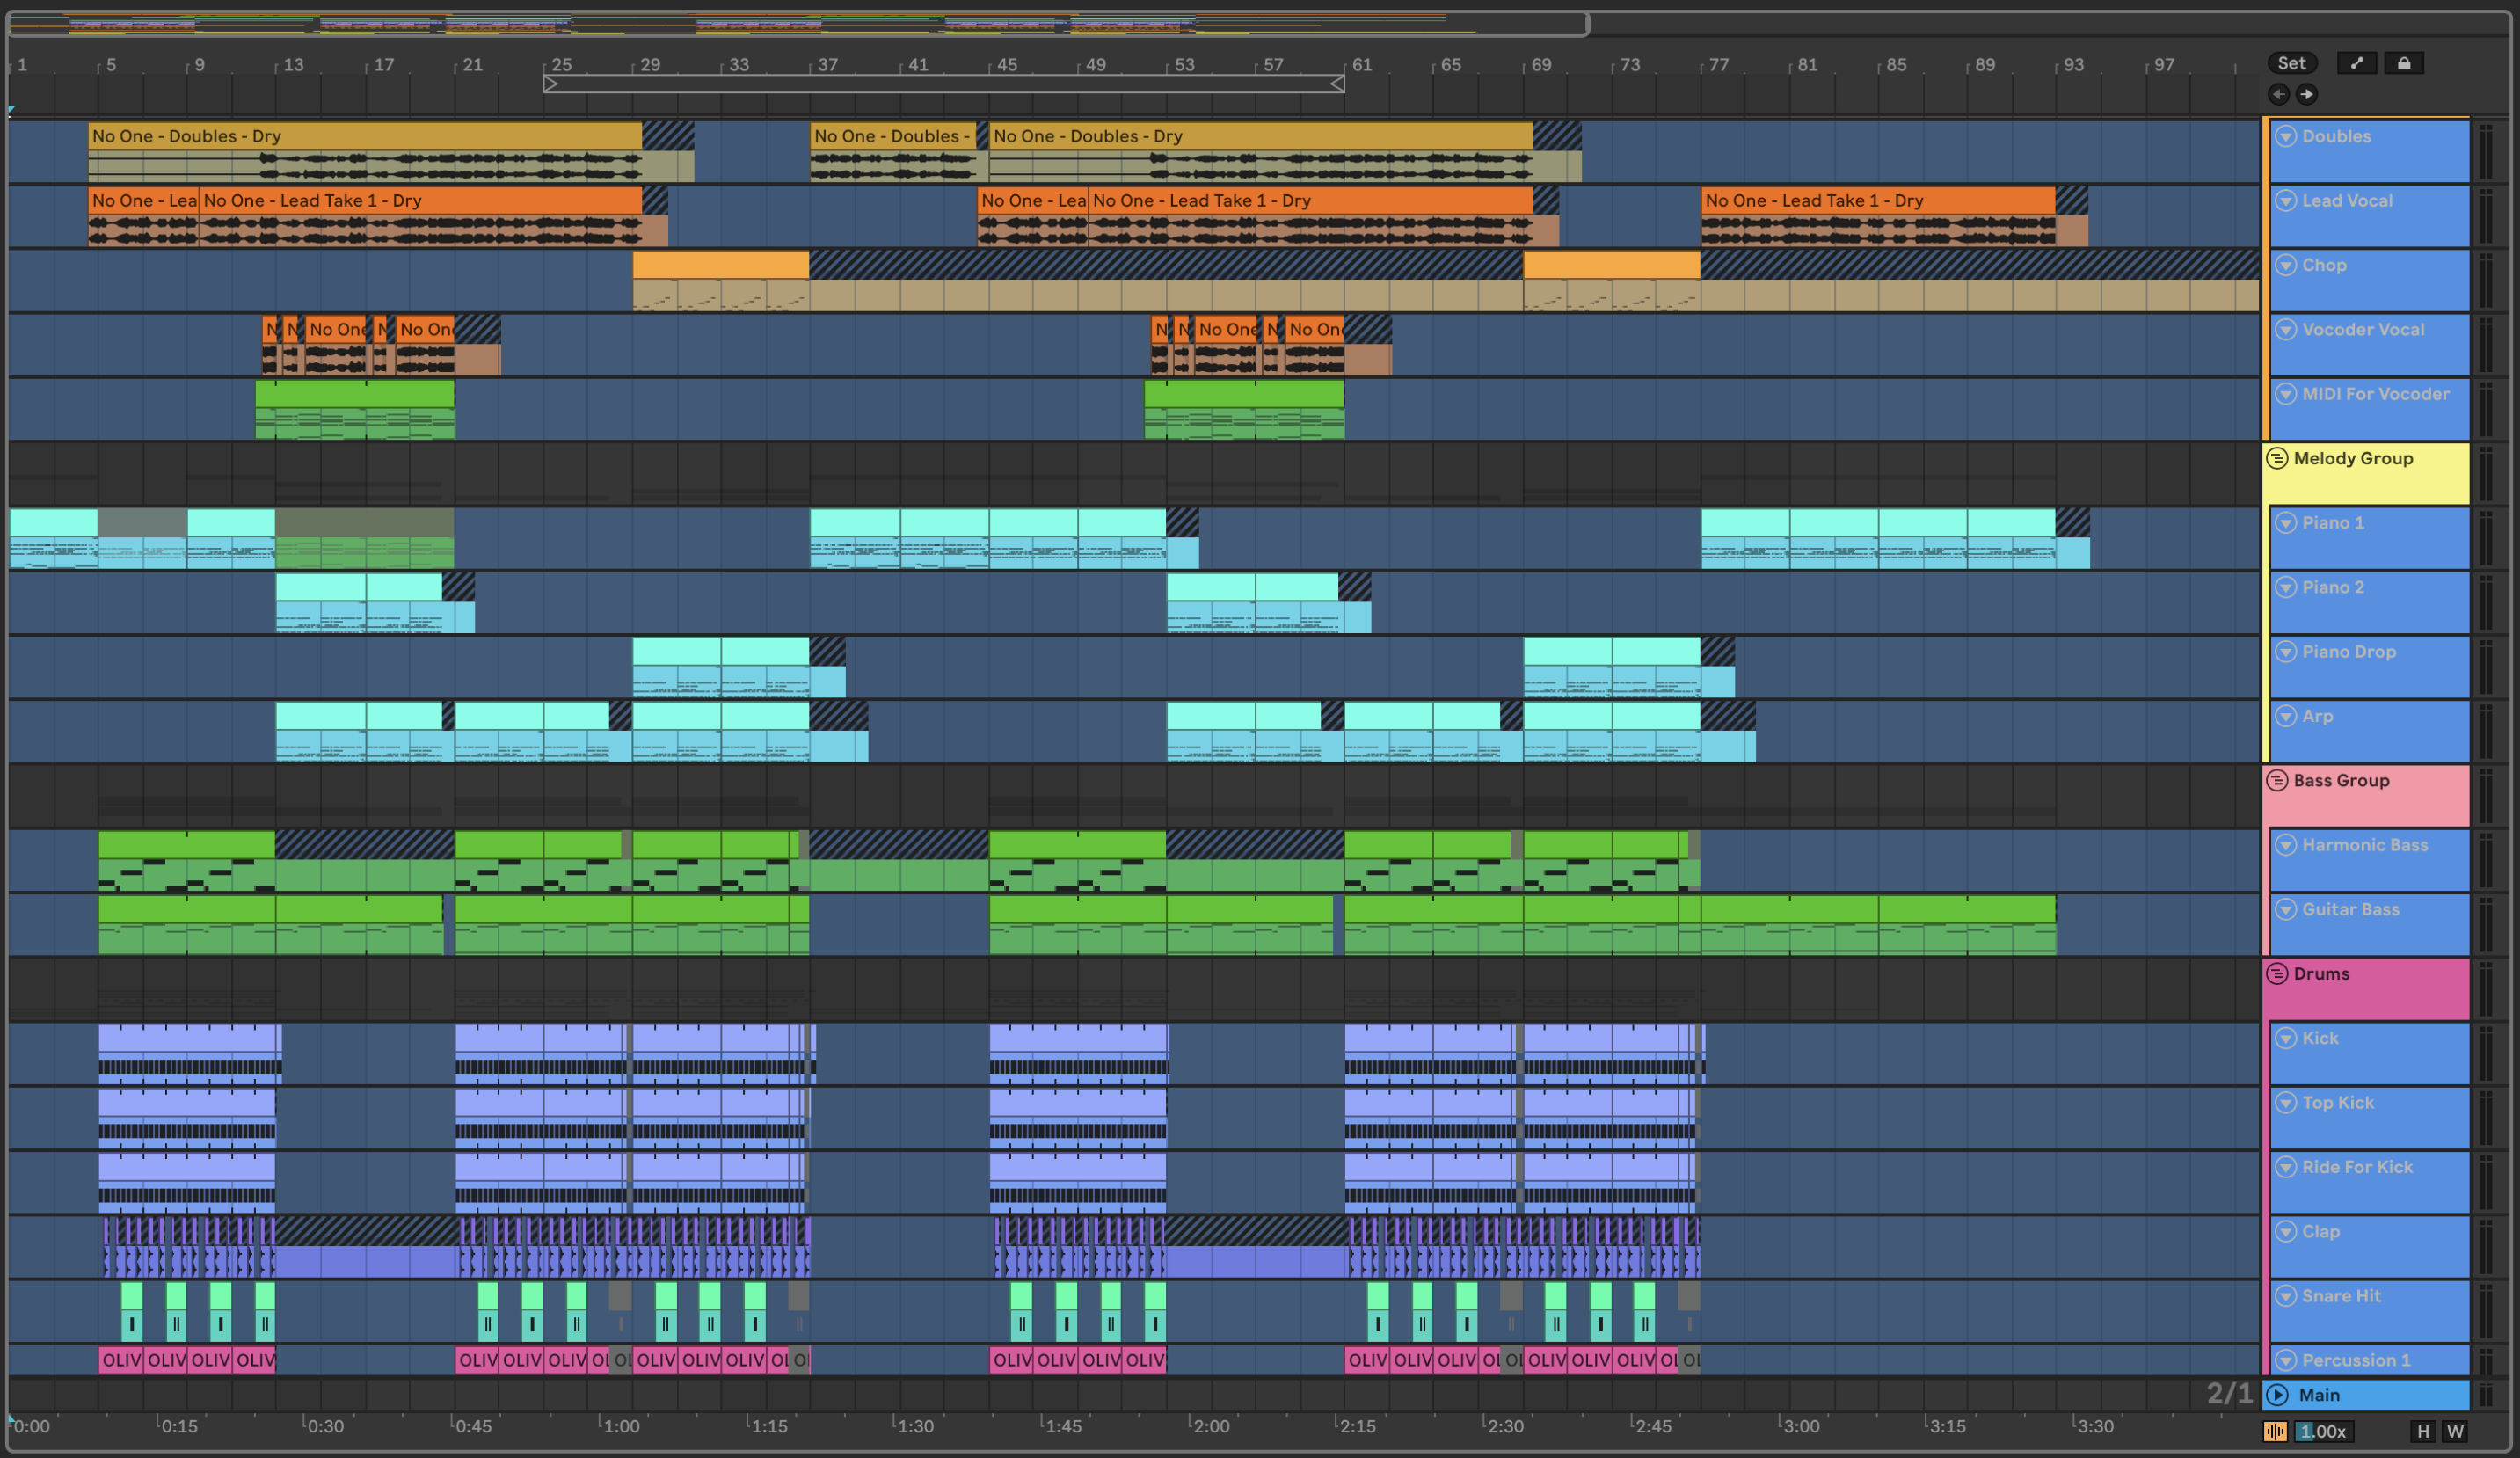Click bar 13 on the beat ruler

tap(293, 64)
